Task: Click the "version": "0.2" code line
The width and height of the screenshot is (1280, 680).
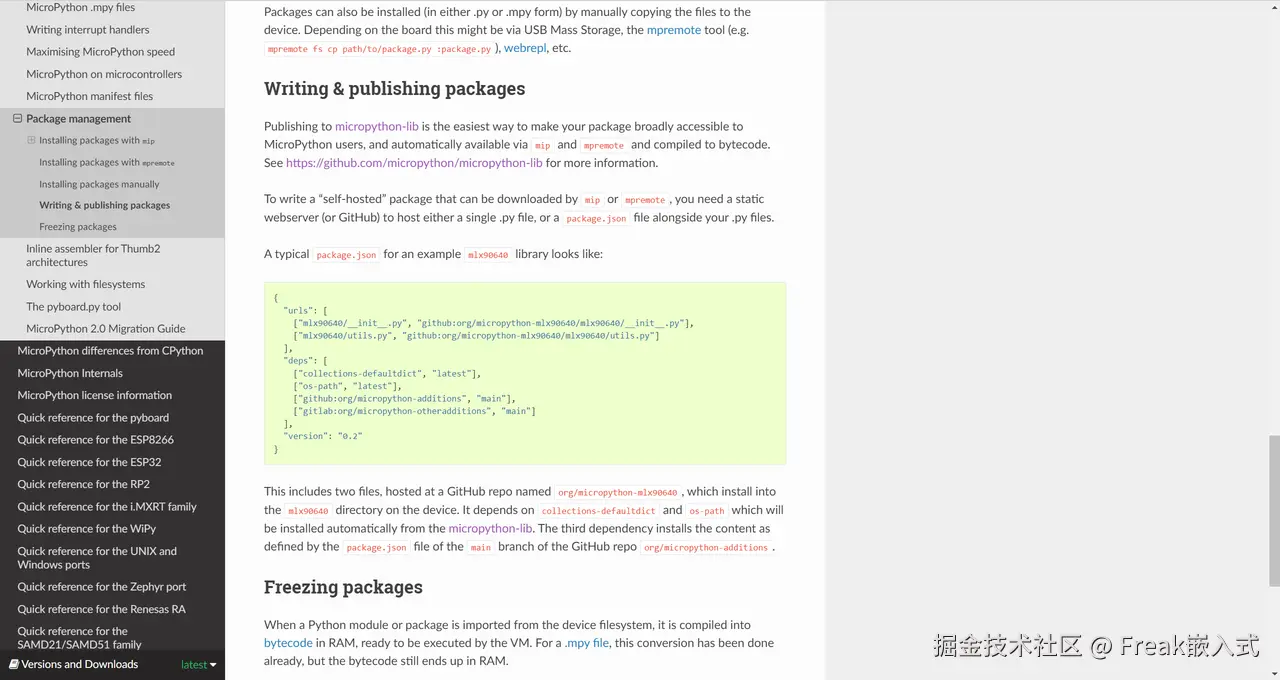Action: point(323,436)
